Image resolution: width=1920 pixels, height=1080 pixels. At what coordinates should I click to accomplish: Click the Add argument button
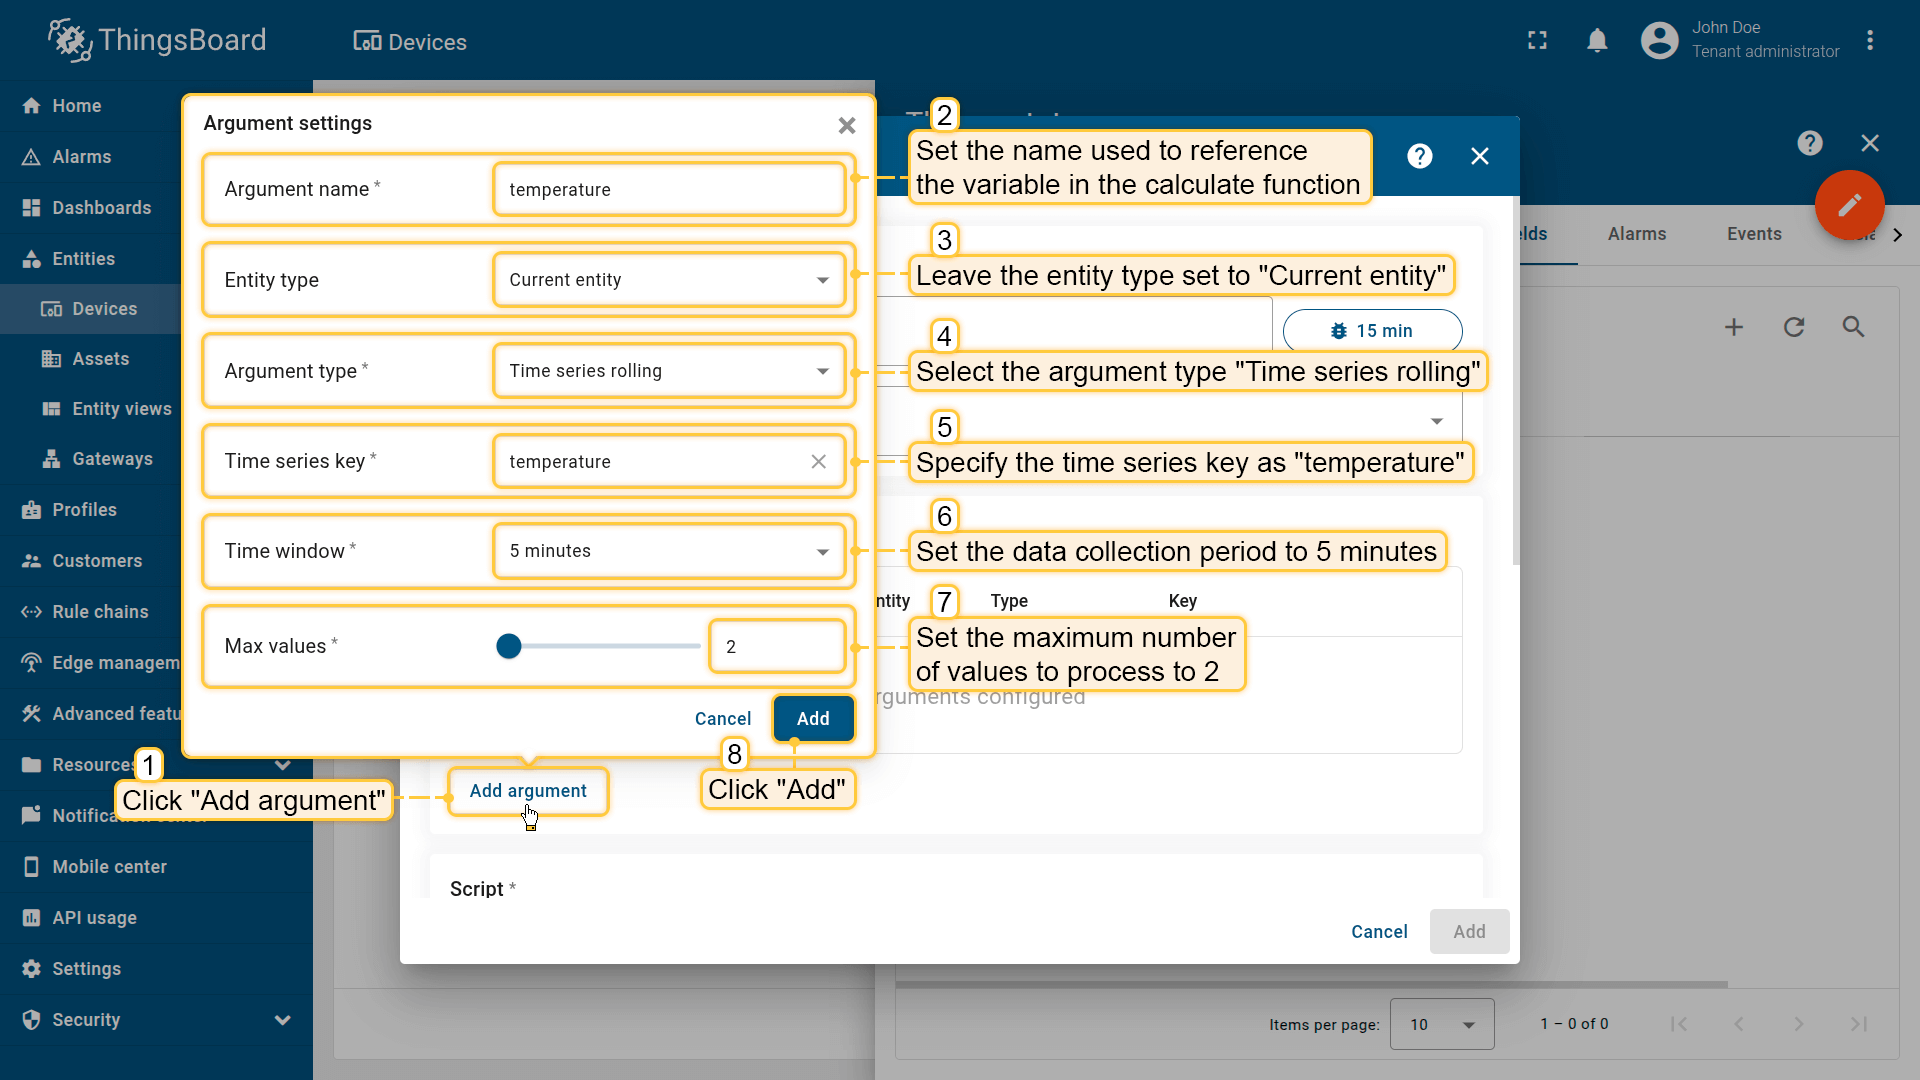[x=528, y=791]
